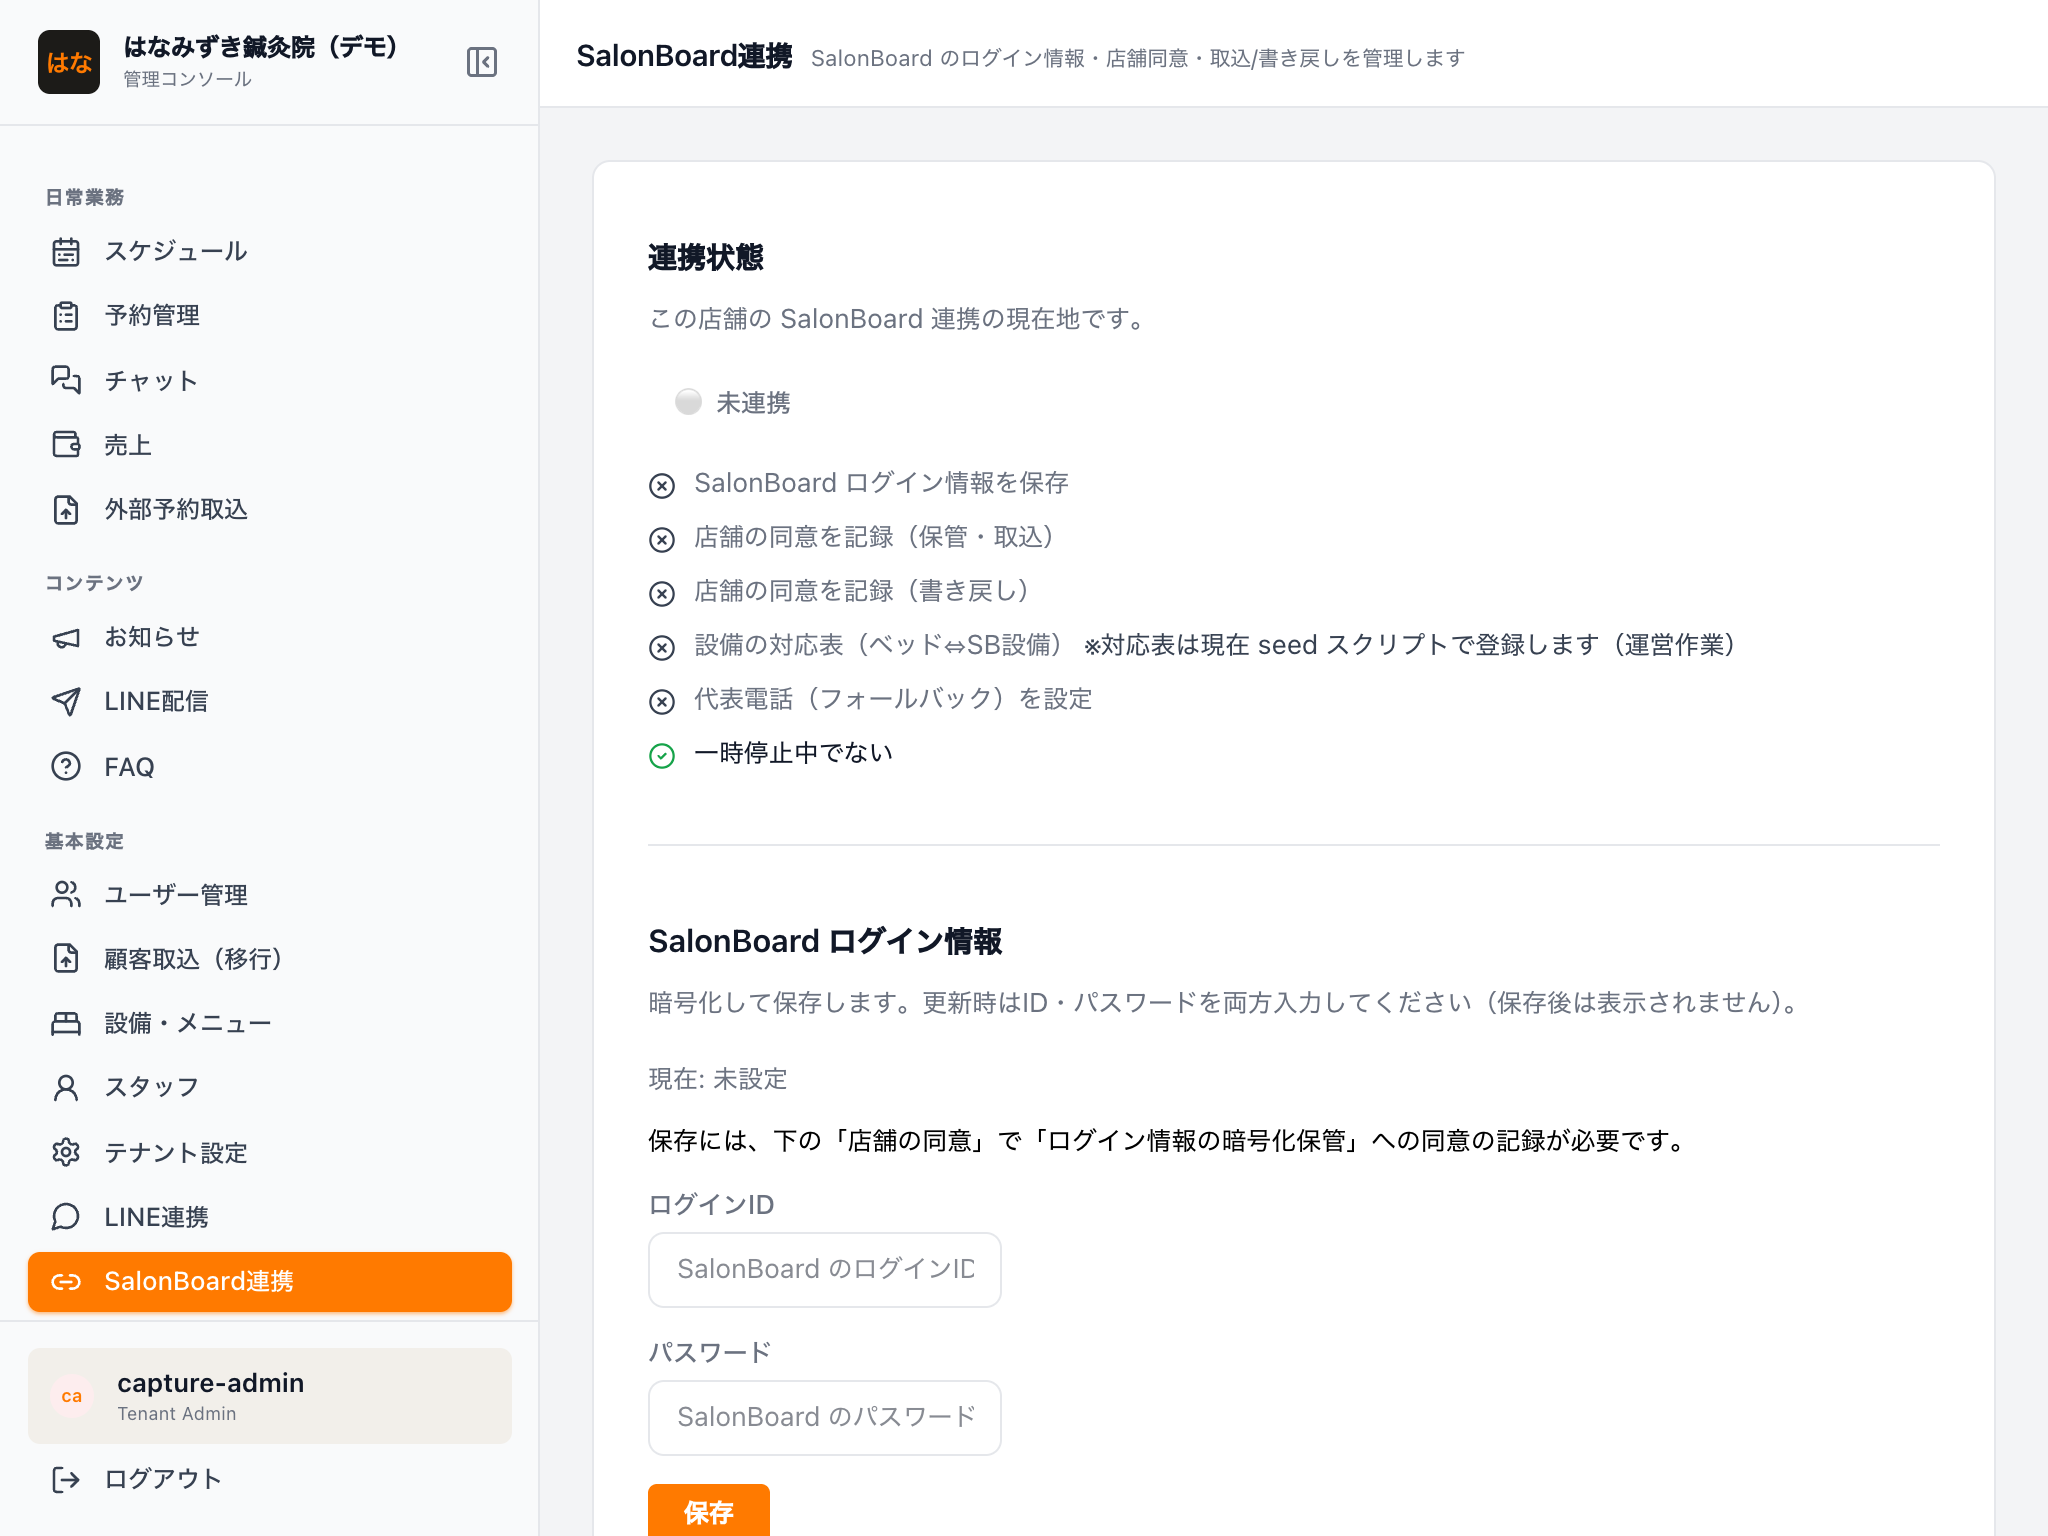
Task: Click the 顧客取込 file import icon
Action: pos(66,958)
